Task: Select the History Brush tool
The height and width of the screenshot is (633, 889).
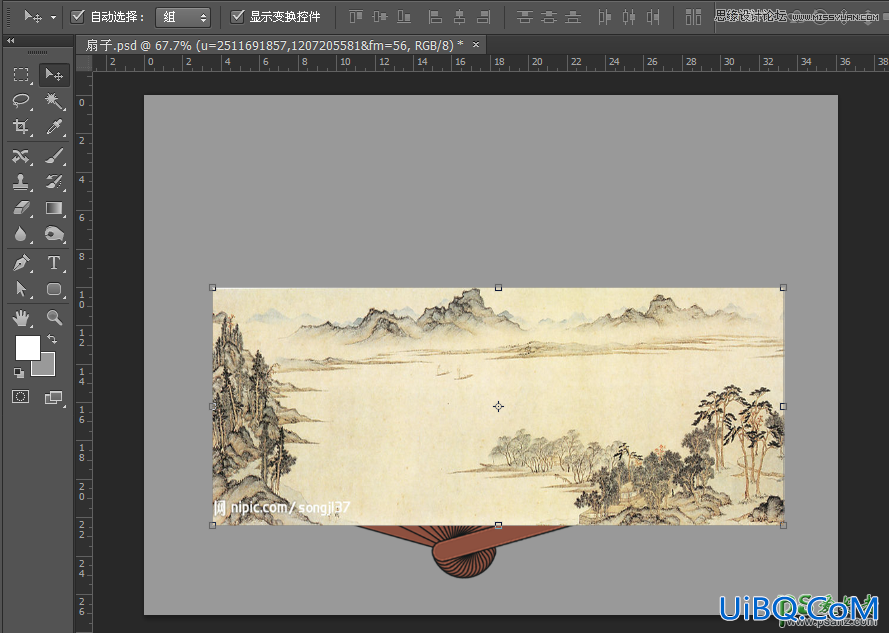Action: (54, 182)
